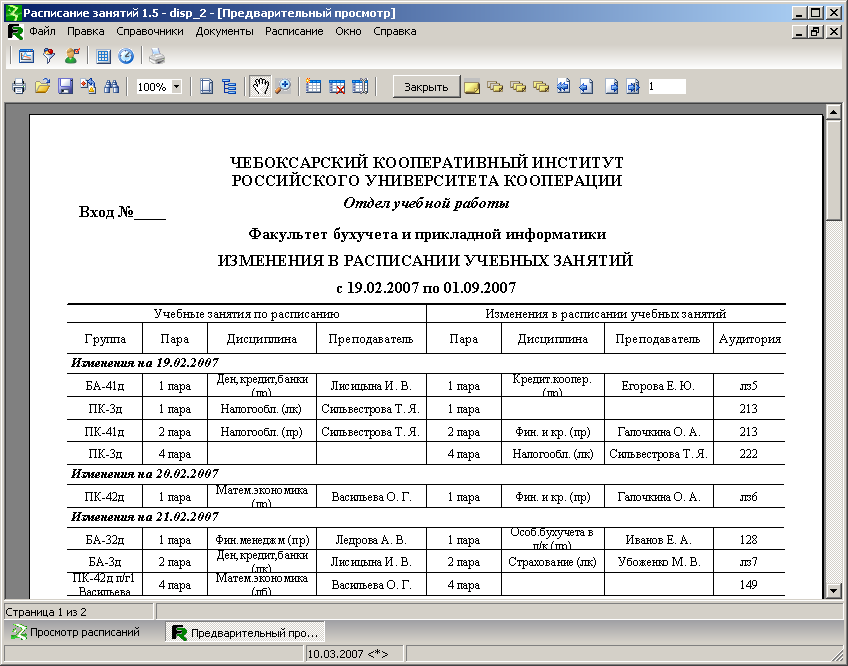The image size is (848, 666).
Task: Open the Документы menu
Action: (x=224, y=31)
